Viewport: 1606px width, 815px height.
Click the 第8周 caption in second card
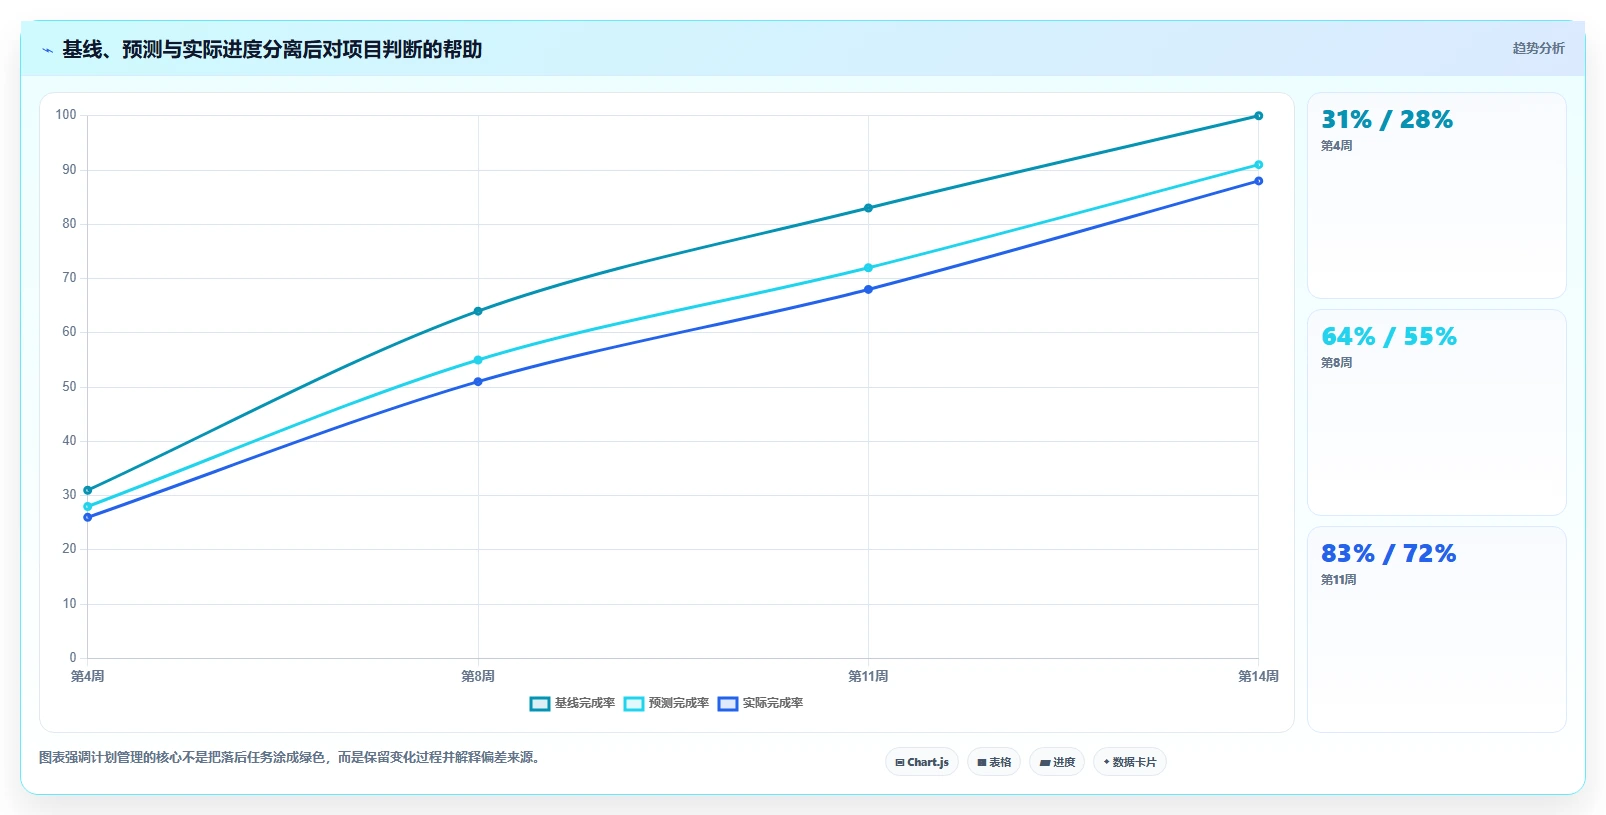[1336, 363]
